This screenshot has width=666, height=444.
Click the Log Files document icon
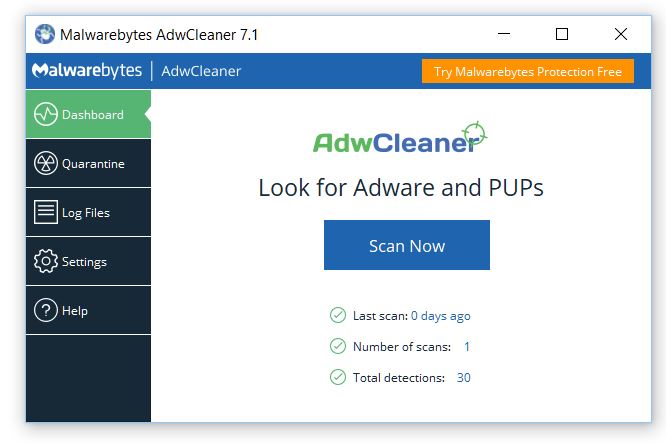point(45,212)
